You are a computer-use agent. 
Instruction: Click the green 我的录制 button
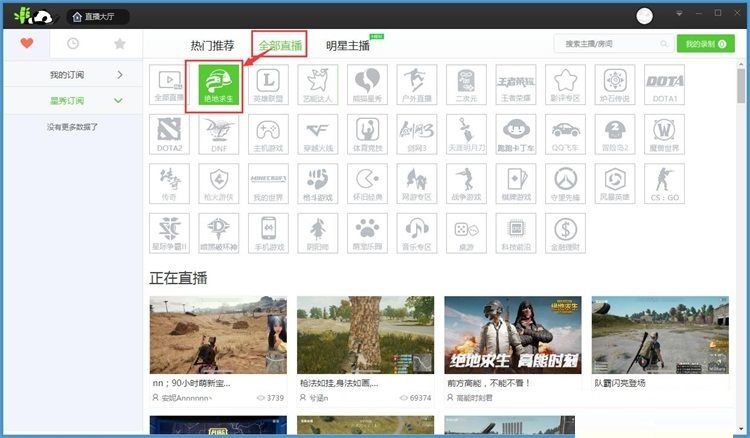click(x=705, y=44)
